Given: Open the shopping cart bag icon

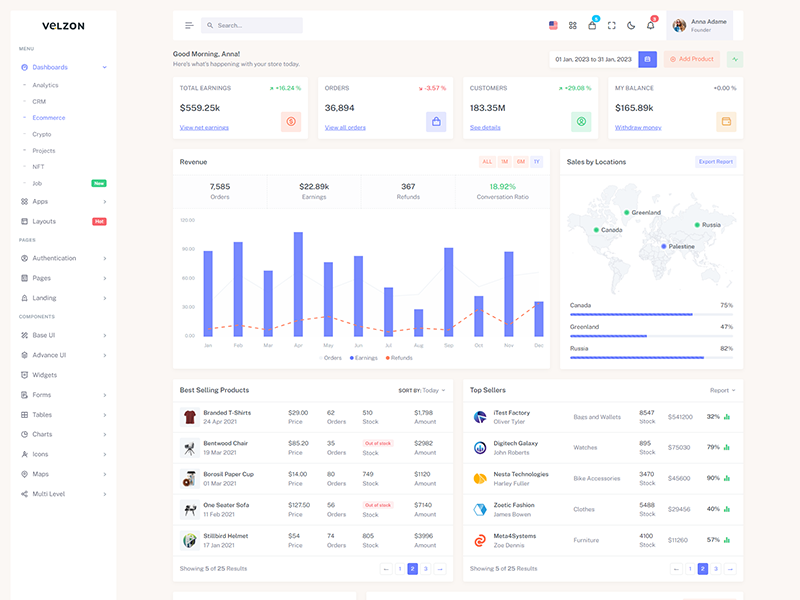Looking at the screenshot, I should click(592, 25).
